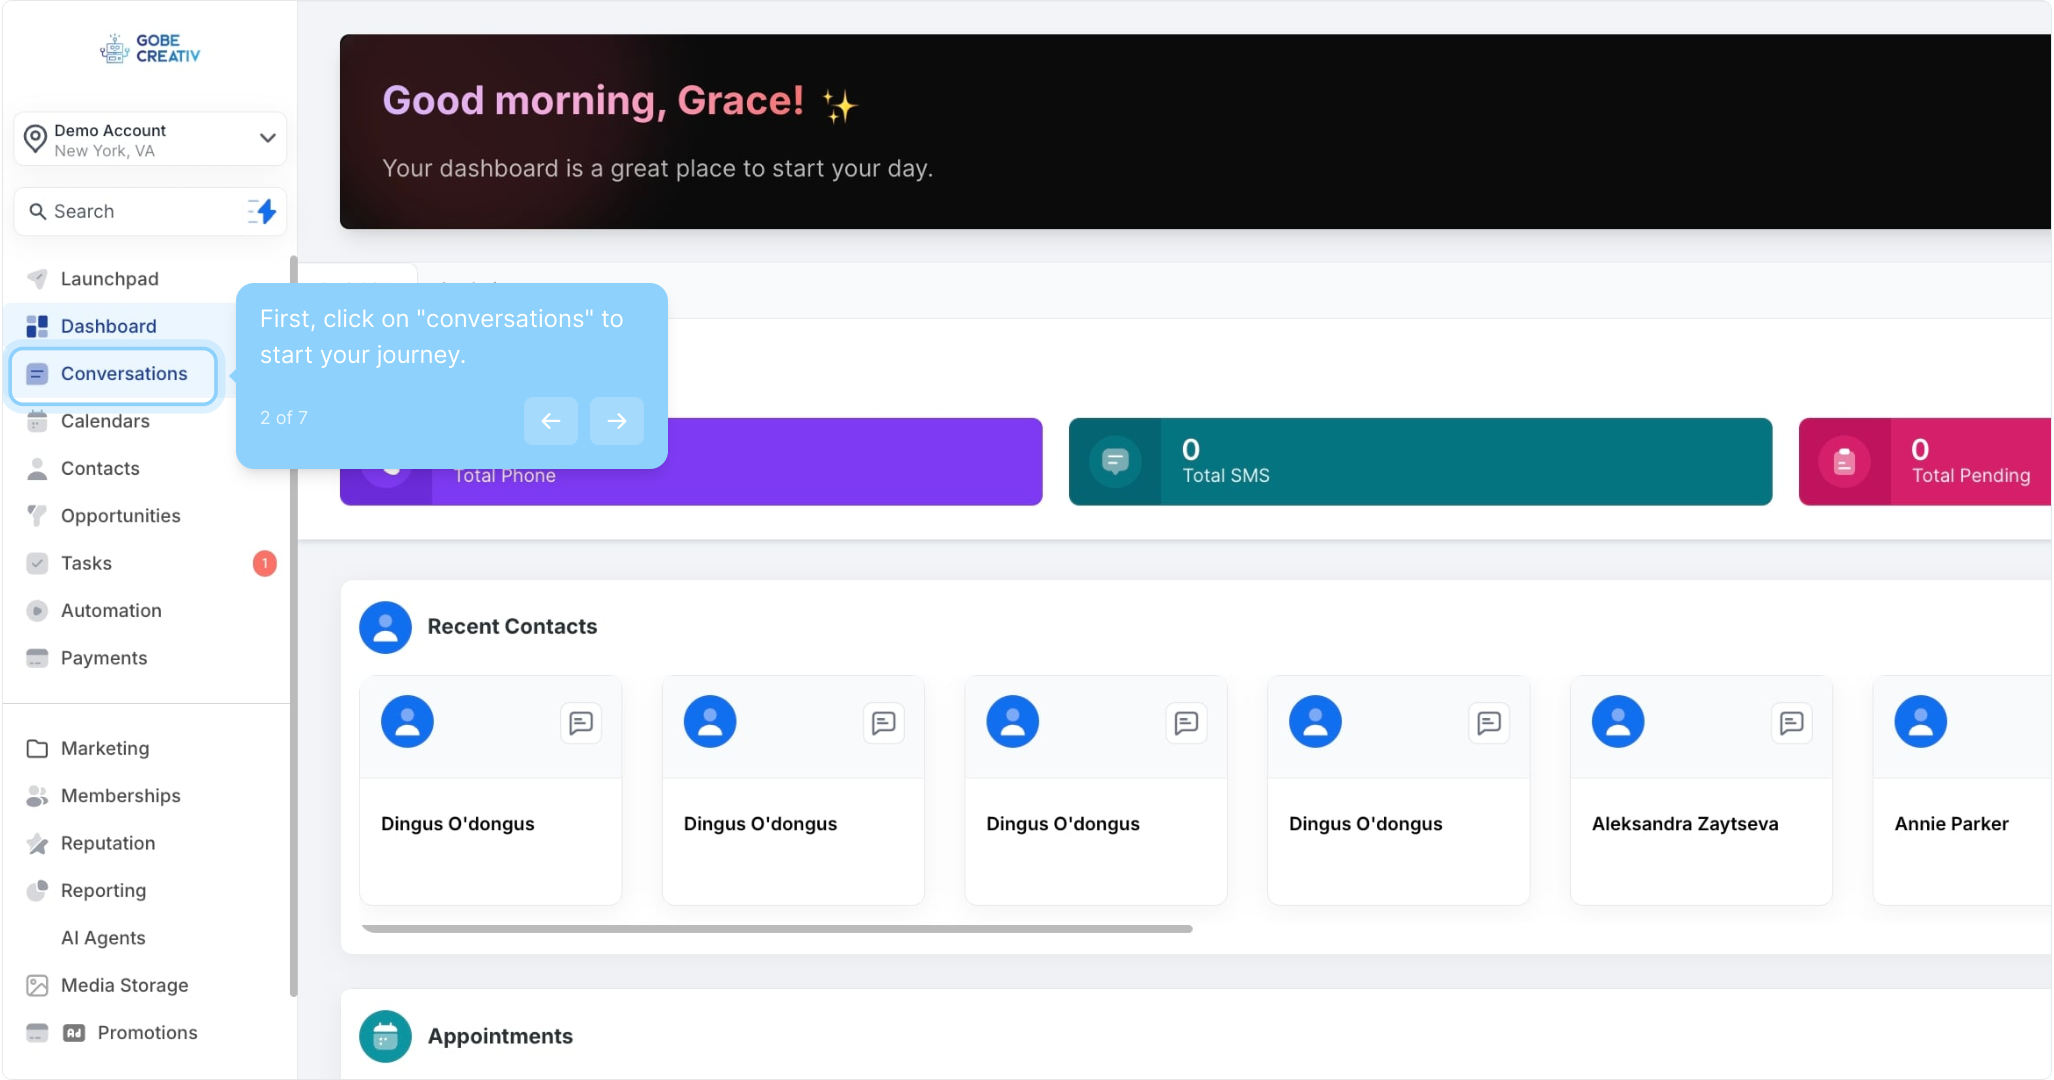
Task: Click the lightning bolt quick actions icon
Action: point(263,211)
